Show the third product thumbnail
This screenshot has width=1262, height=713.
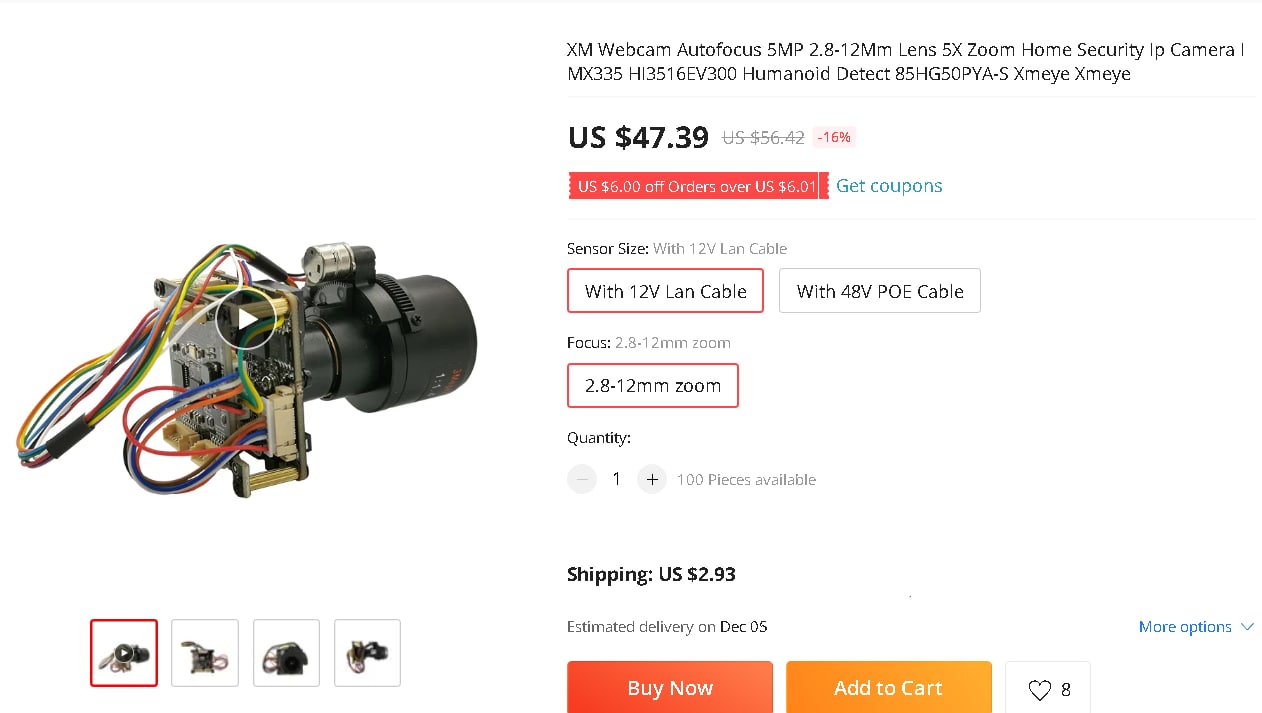[x=286, y=653]
